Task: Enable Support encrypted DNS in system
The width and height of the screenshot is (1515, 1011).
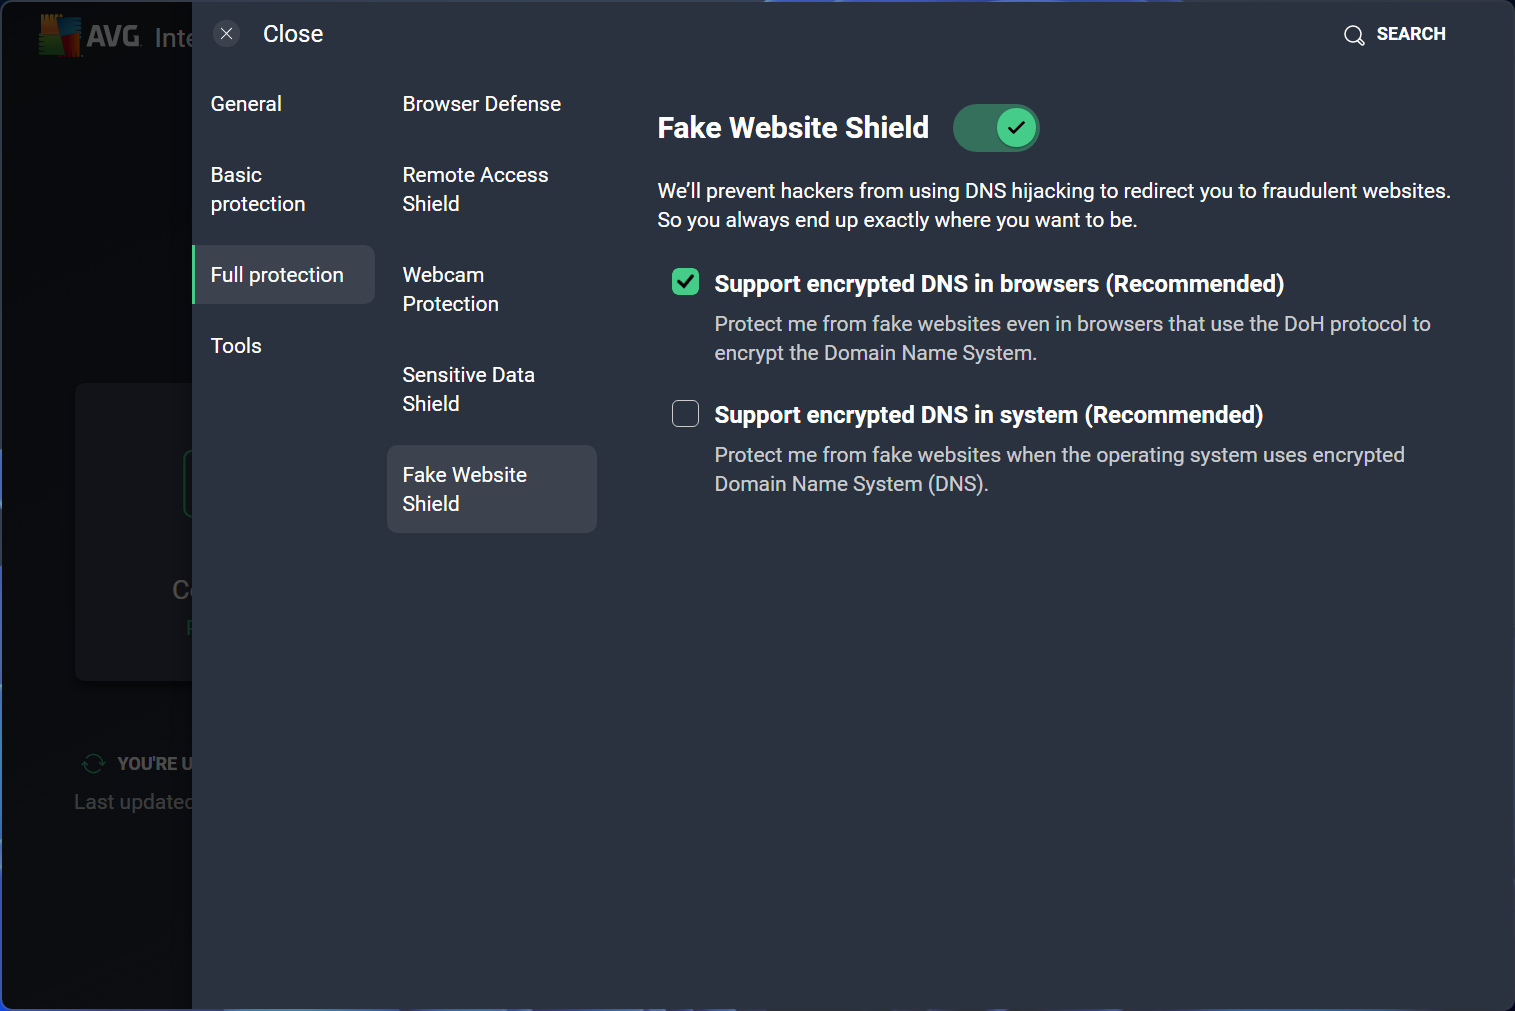Action: [686, 414]
